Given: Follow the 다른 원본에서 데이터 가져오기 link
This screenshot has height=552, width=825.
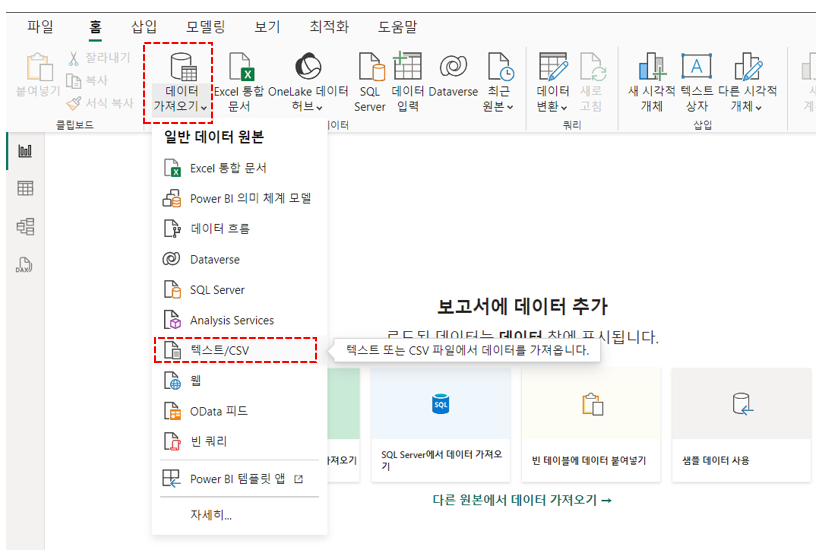Looking at the screenshot, I should (522, 500).
